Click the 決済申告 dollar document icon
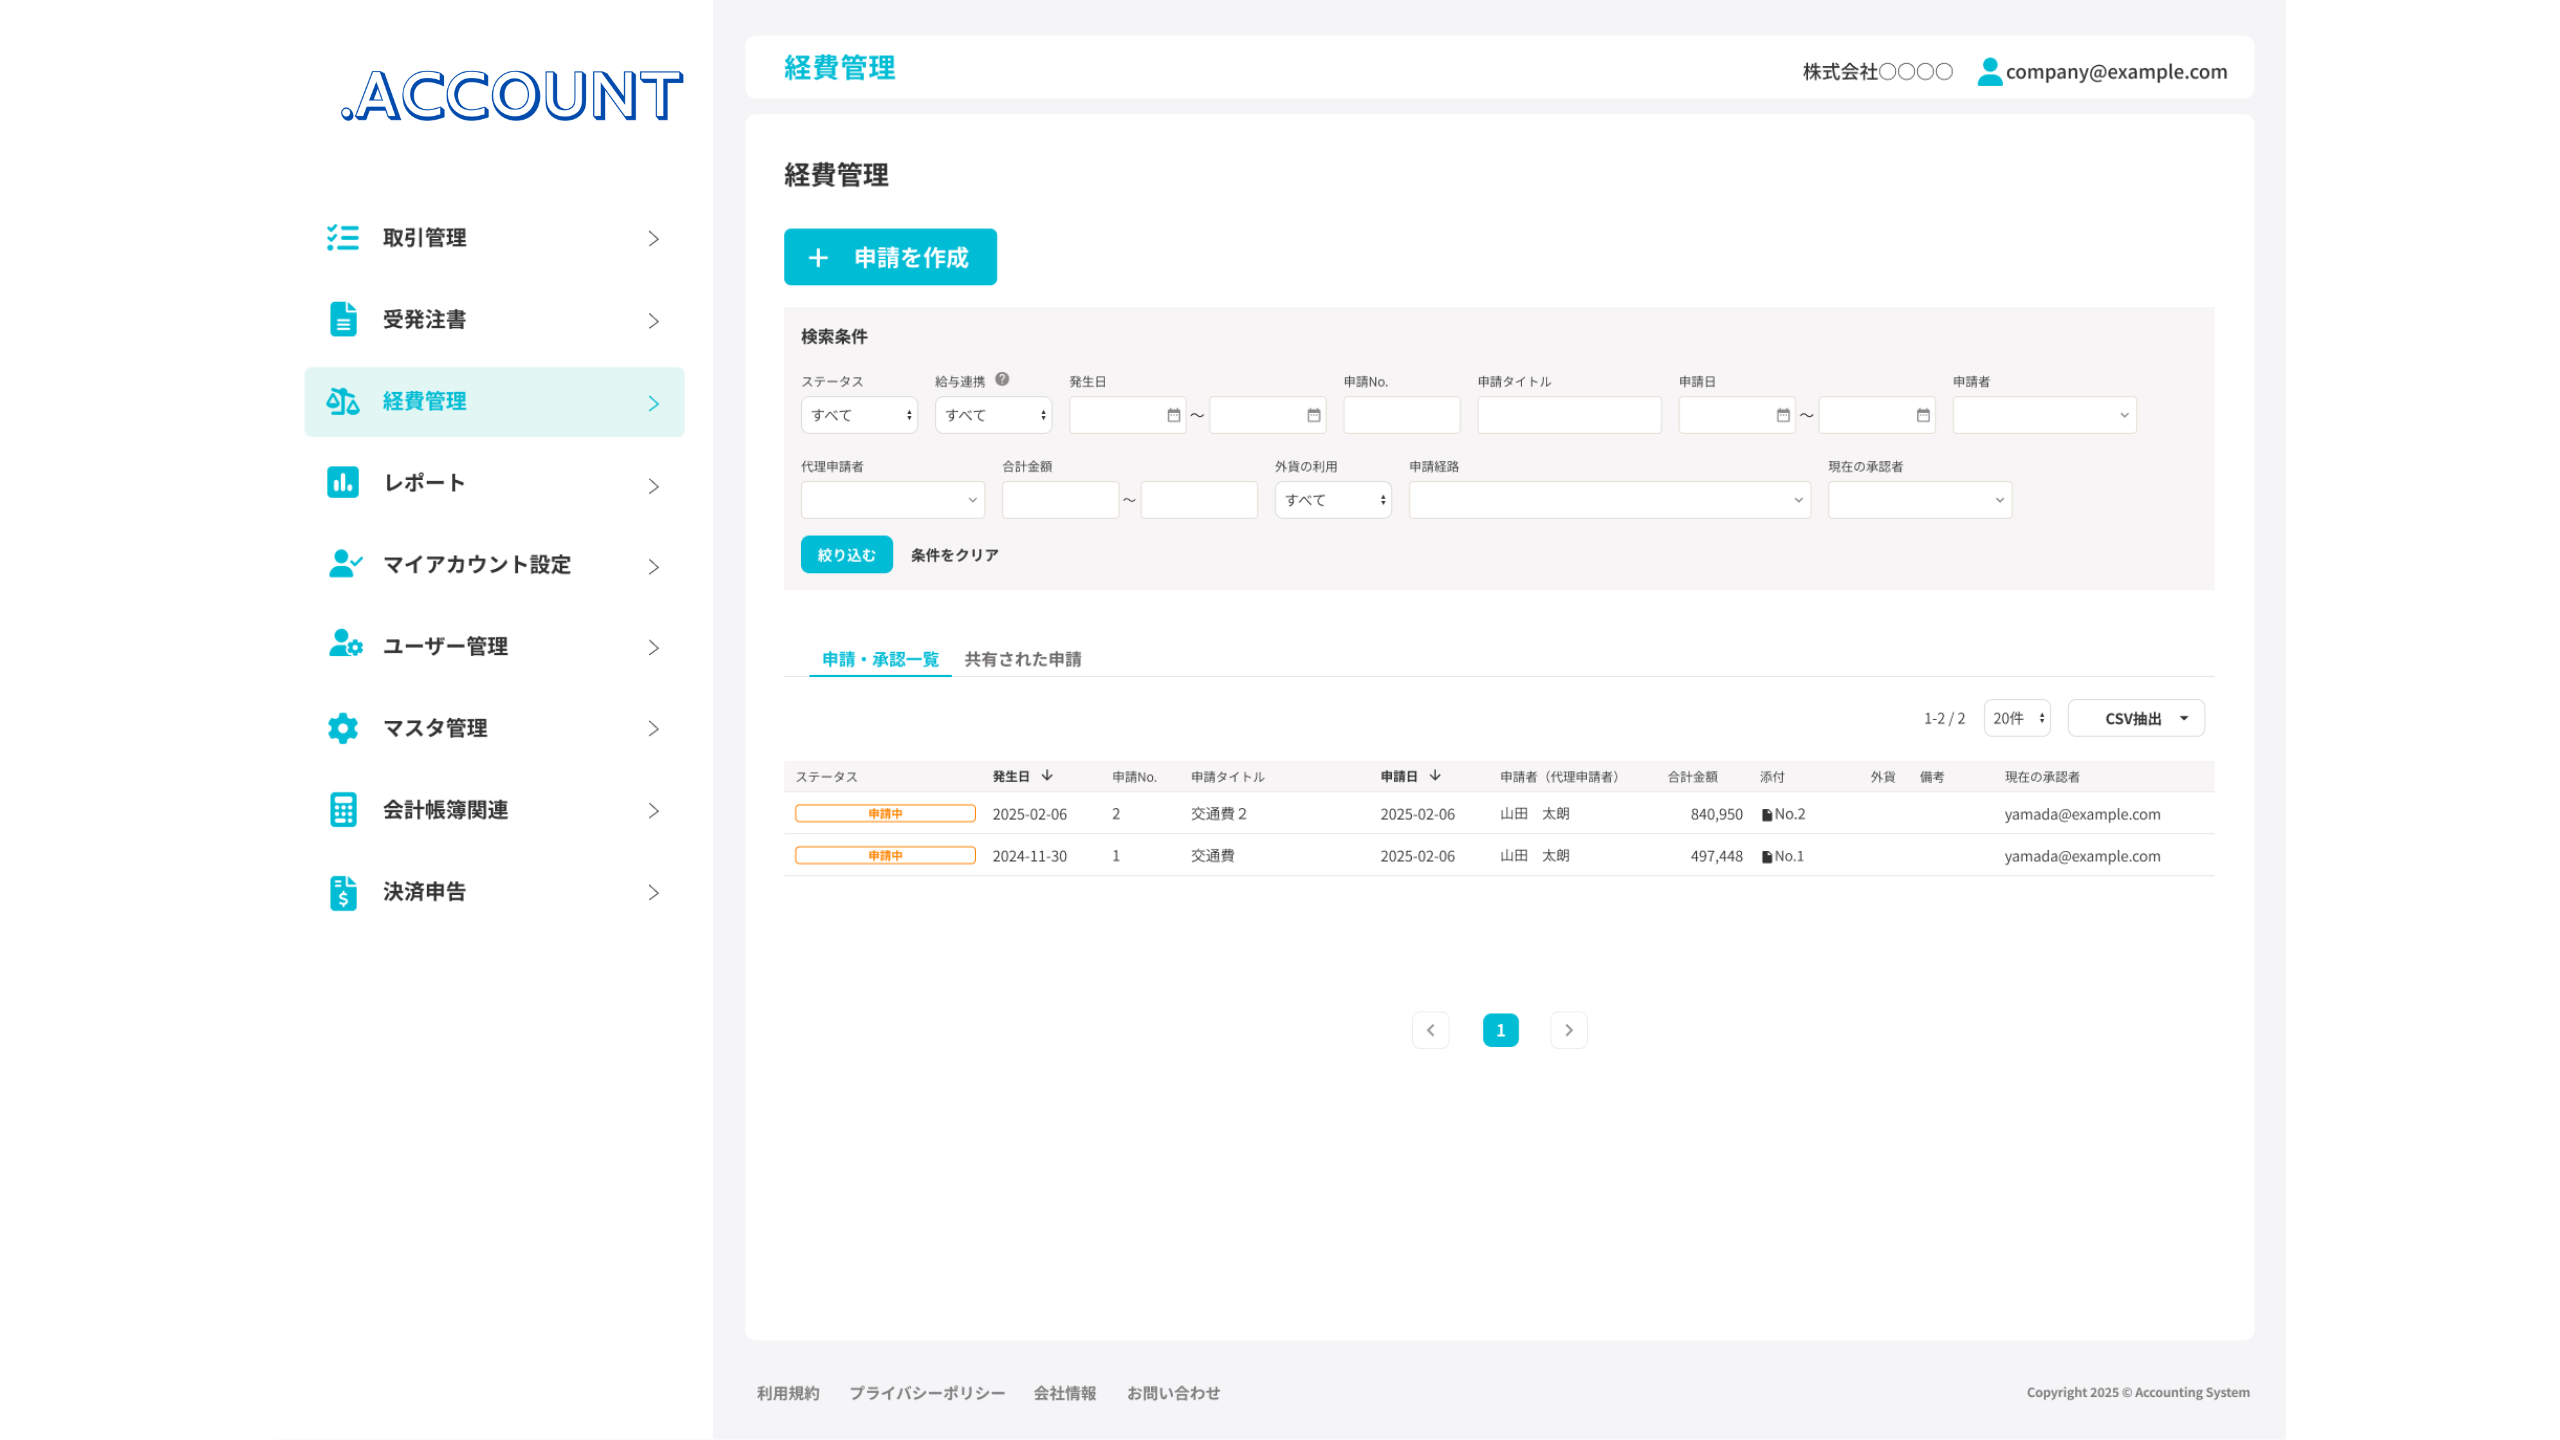This screenshot has height=1440, width=2560. 343,892
